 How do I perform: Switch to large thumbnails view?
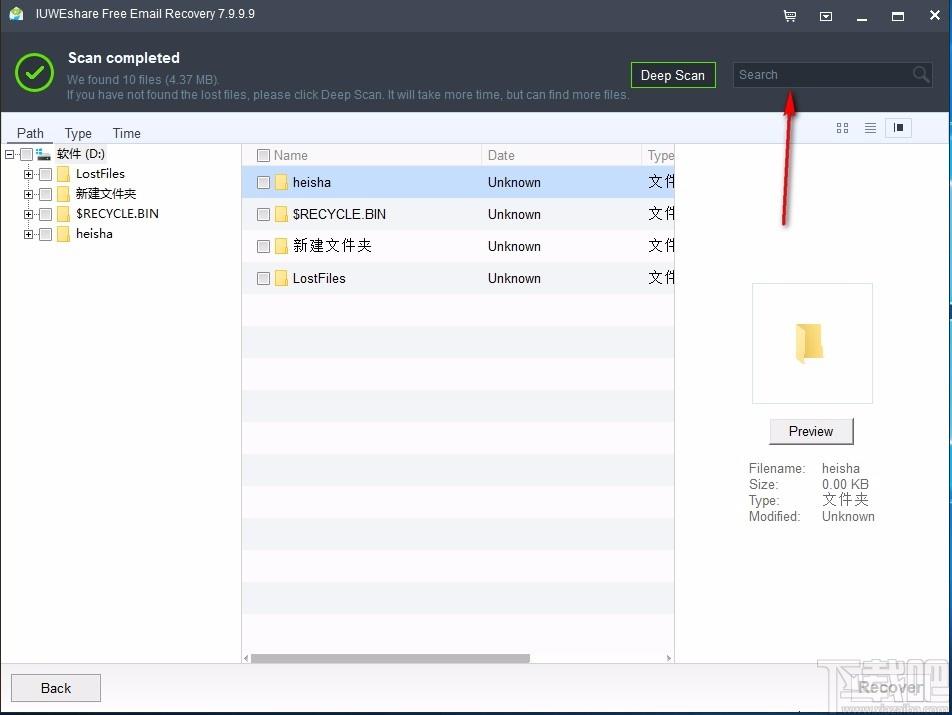click(842, 127)
